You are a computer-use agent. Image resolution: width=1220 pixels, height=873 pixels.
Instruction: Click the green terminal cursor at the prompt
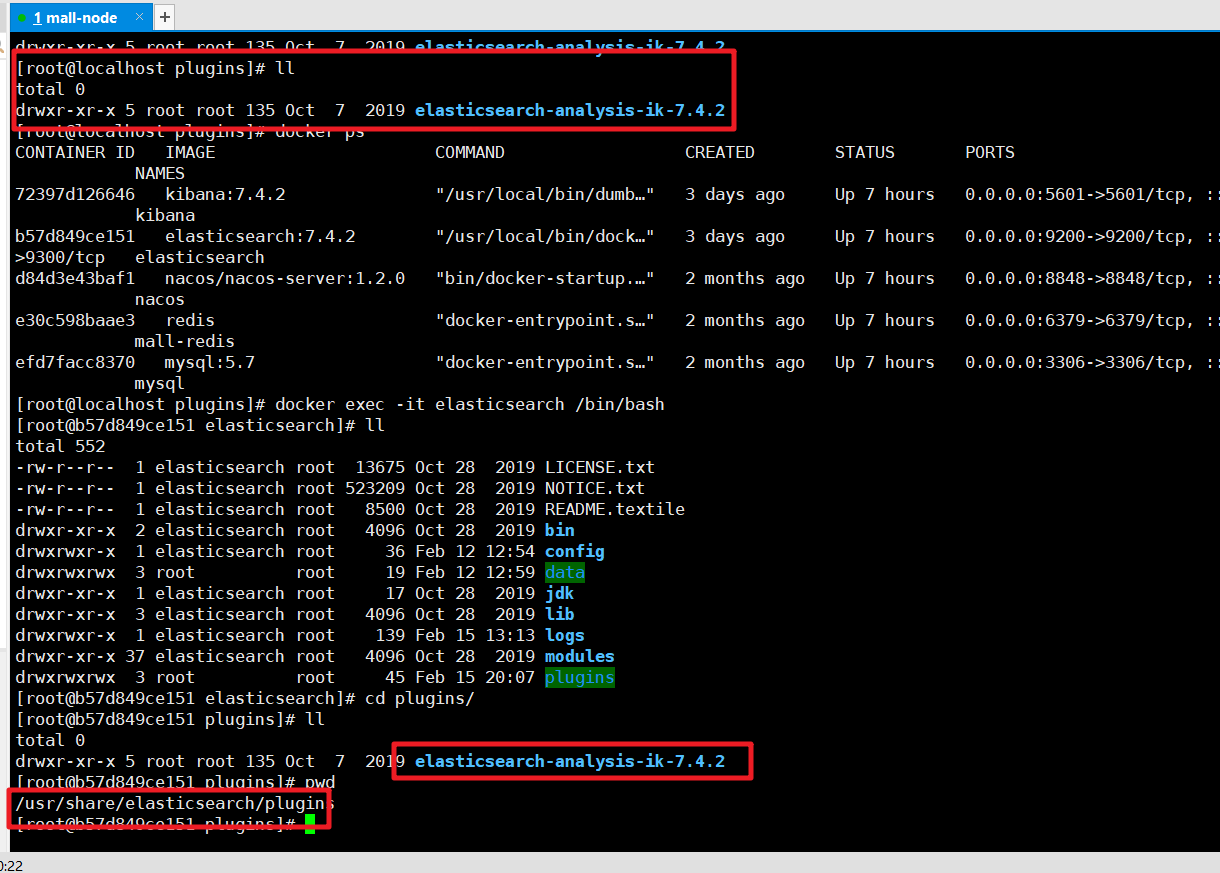310,824
